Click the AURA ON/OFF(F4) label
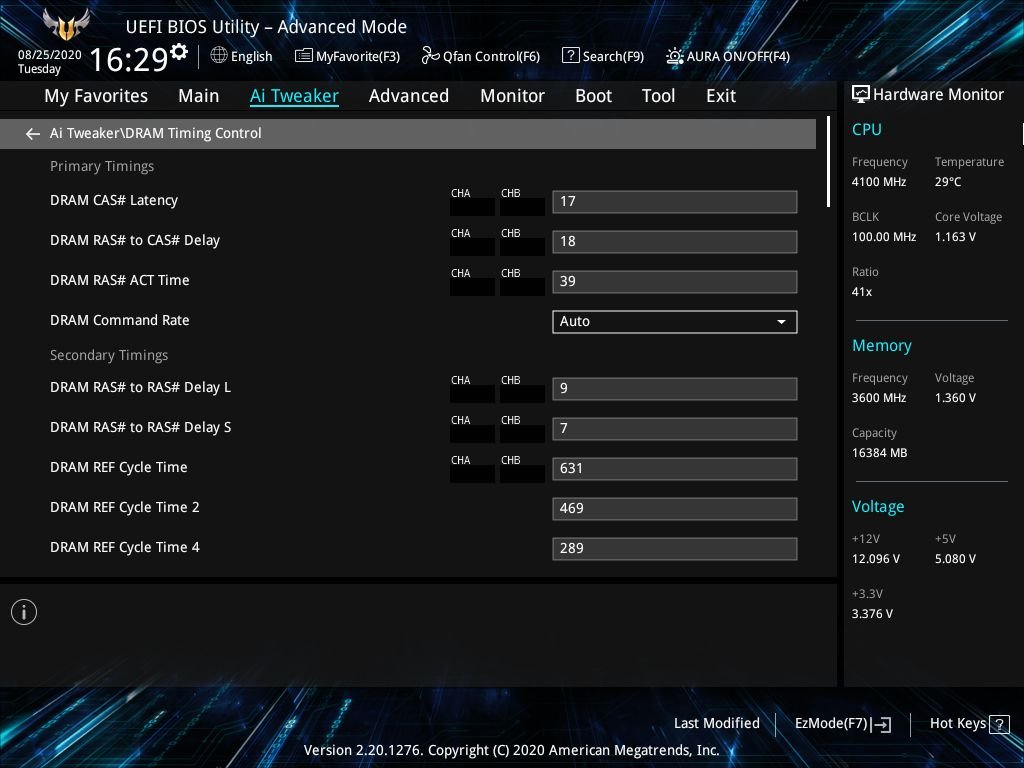This screenshot has height=768, width=1024. (x=738, y=57)
